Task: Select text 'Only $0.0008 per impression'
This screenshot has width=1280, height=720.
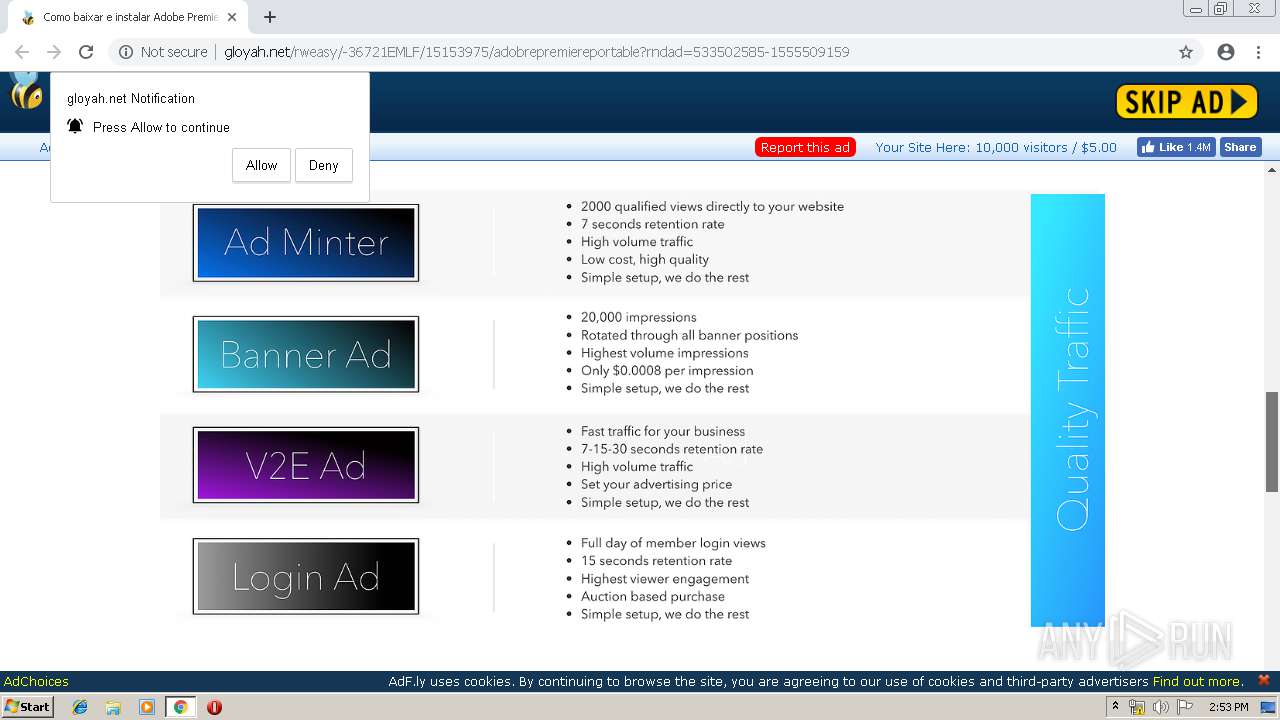Action: [x=667, y=370]
